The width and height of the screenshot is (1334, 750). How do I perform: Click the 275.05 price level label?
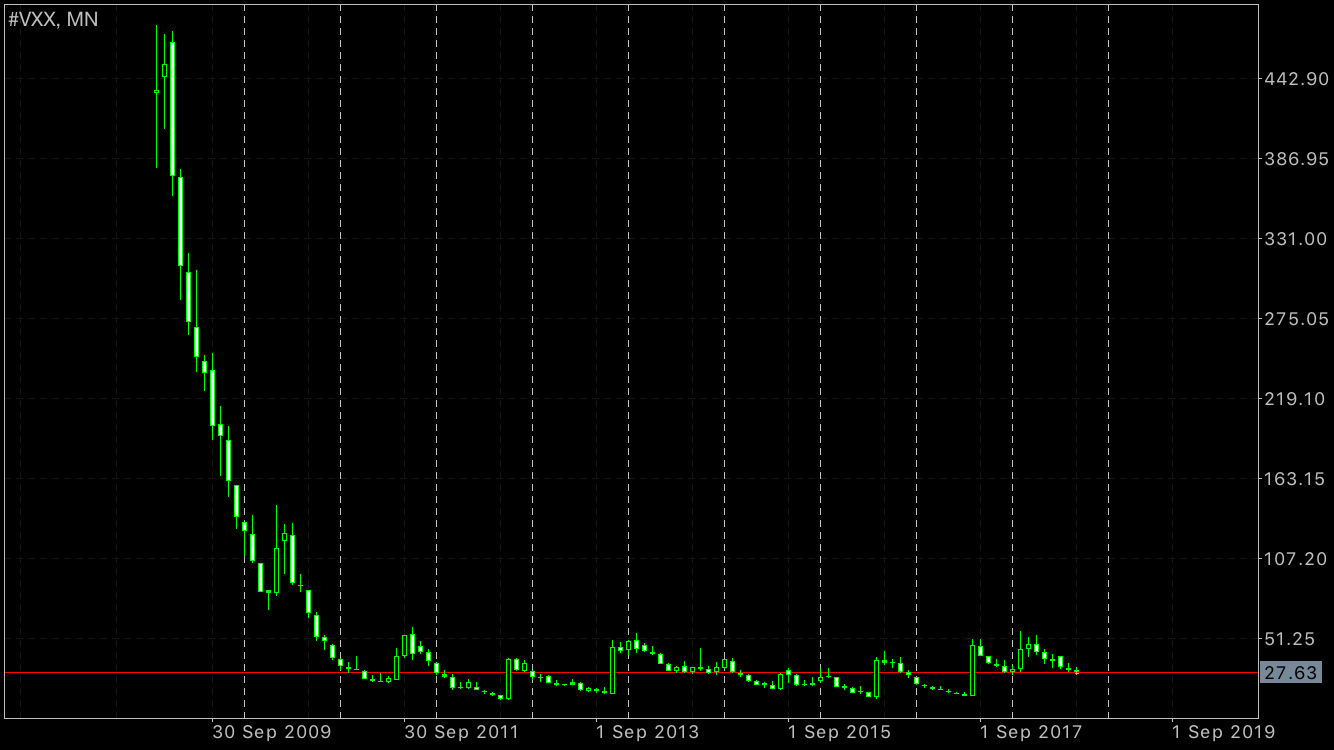click(x=1297, y=319)
